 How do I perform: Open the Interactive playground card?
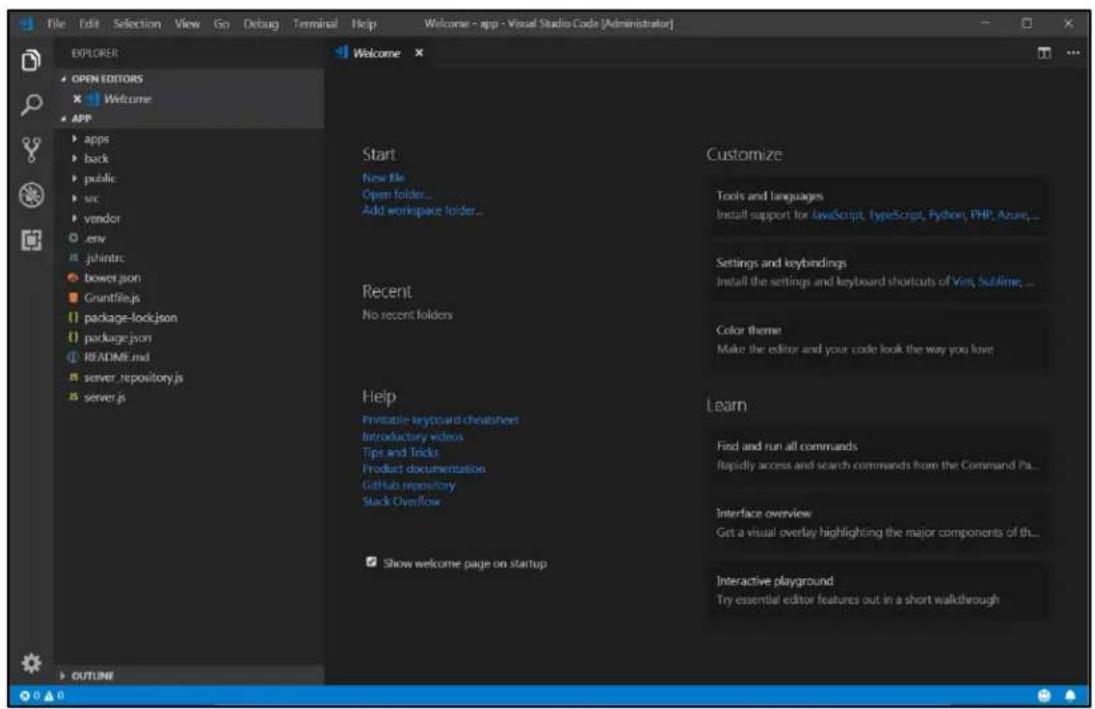click(x=878, y=590)
